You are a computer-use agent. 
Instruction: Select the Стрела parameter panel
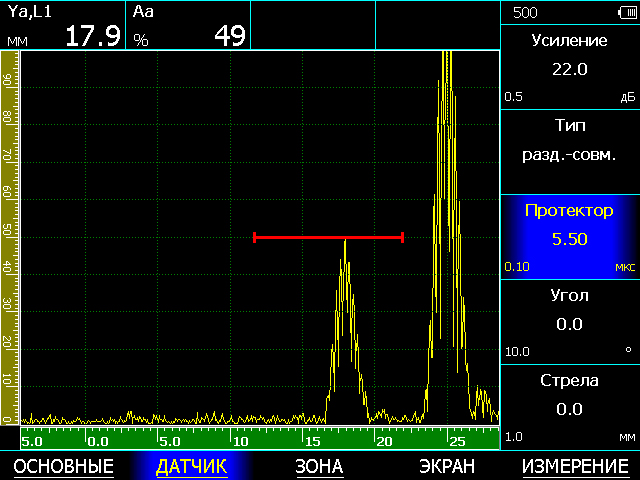(x=569, y=406)
